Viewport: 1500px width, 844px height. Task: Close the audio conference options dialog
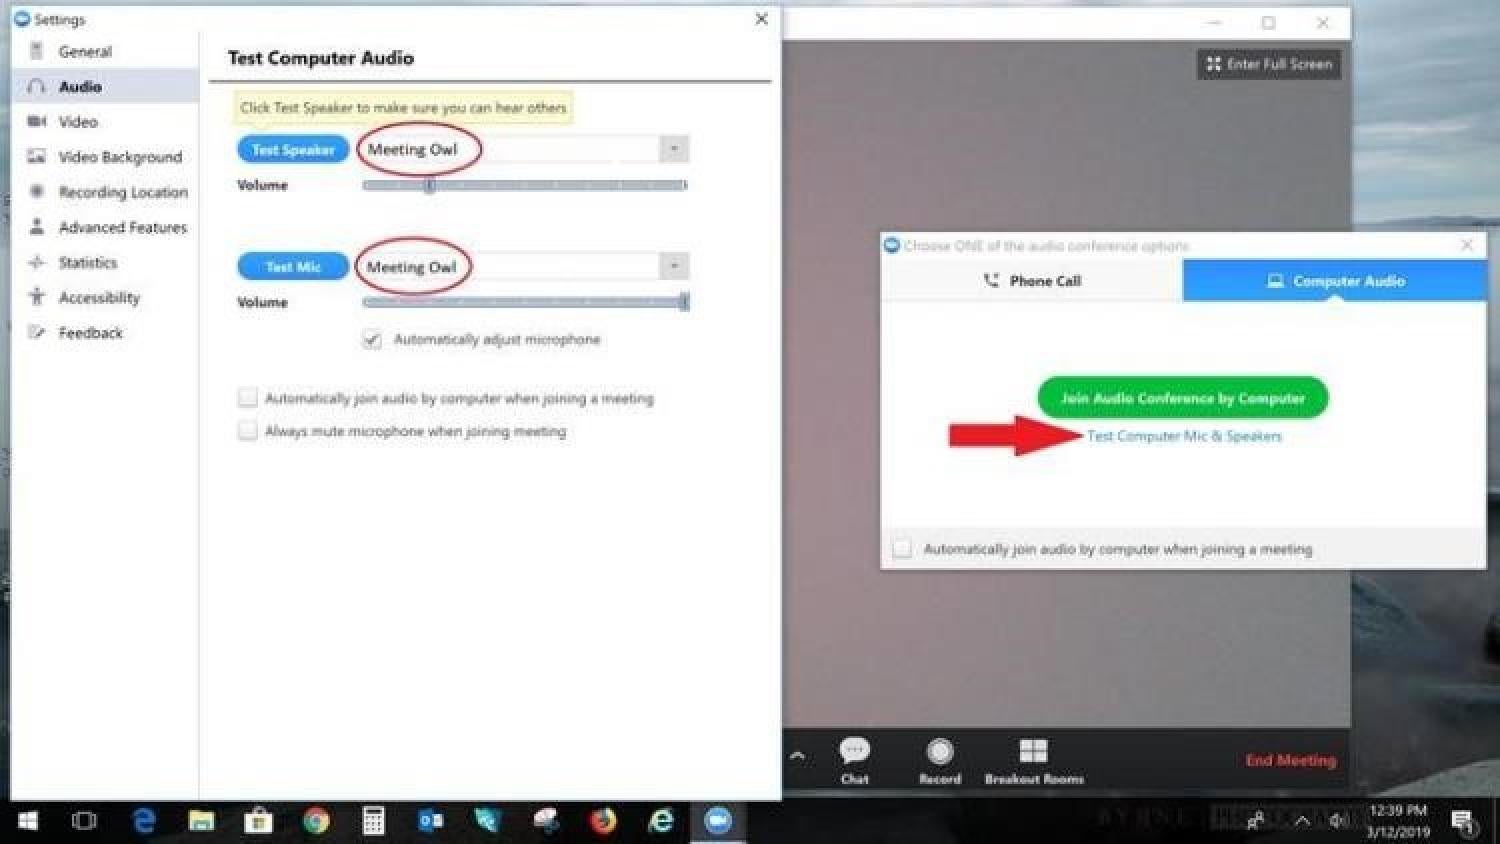[1467, 245]
